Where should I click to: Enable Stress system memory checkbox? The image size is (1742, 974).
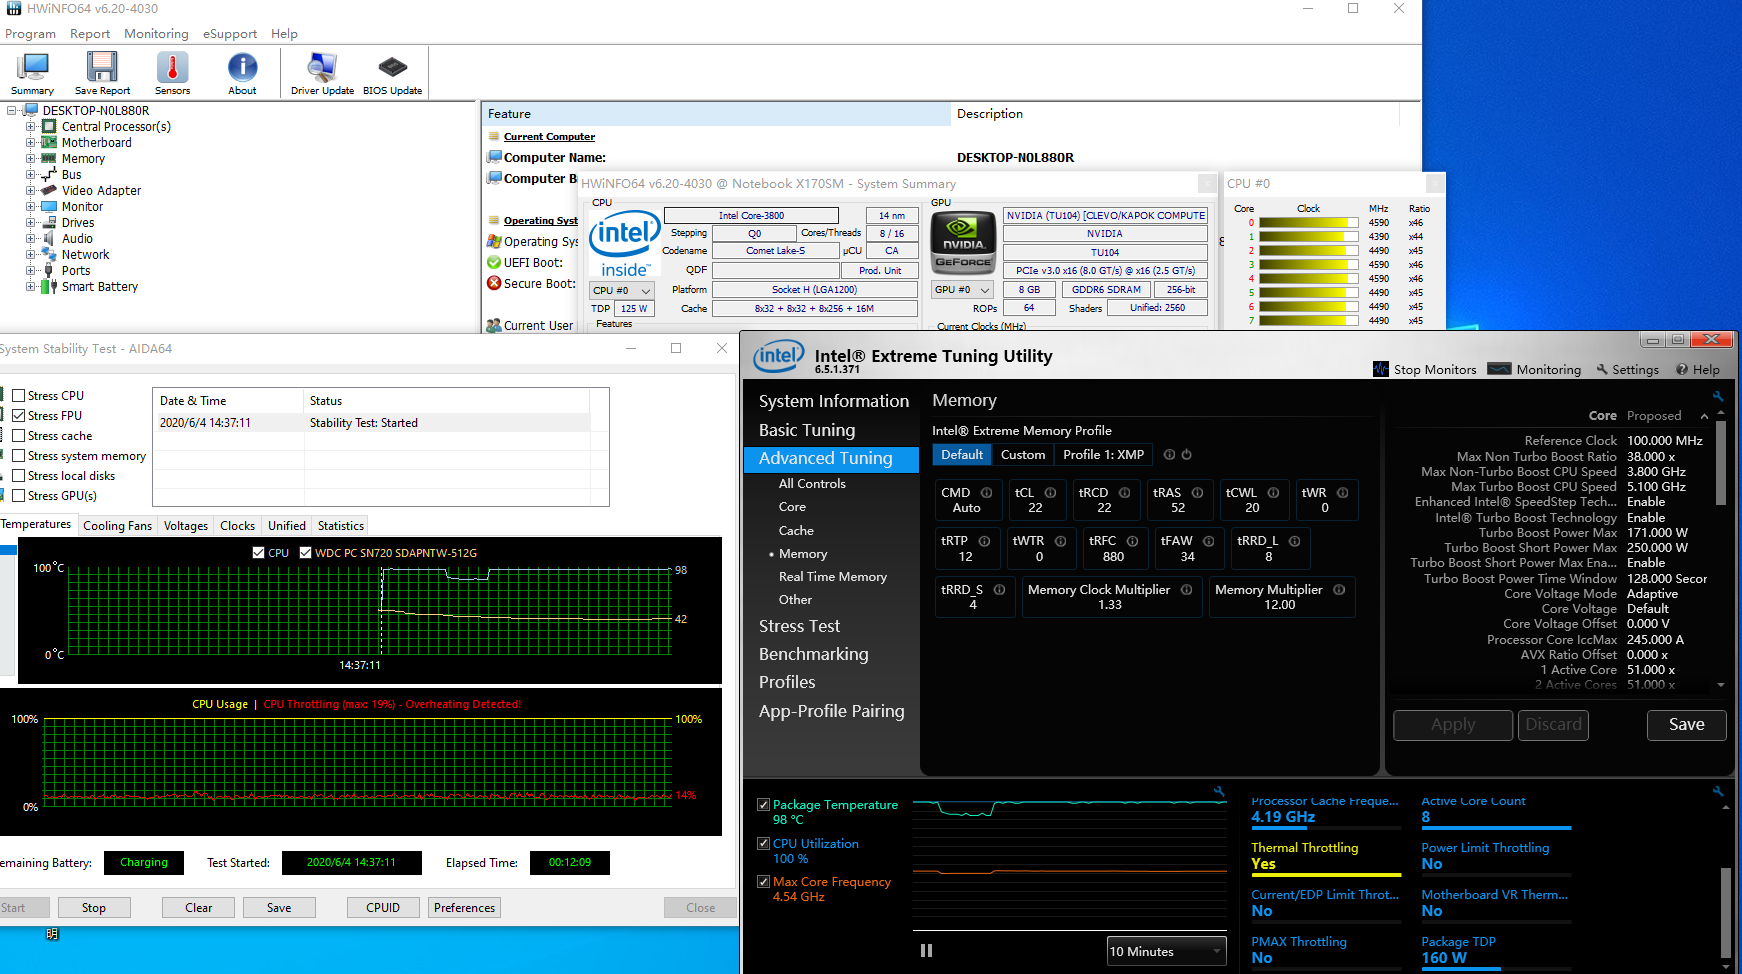18,456
